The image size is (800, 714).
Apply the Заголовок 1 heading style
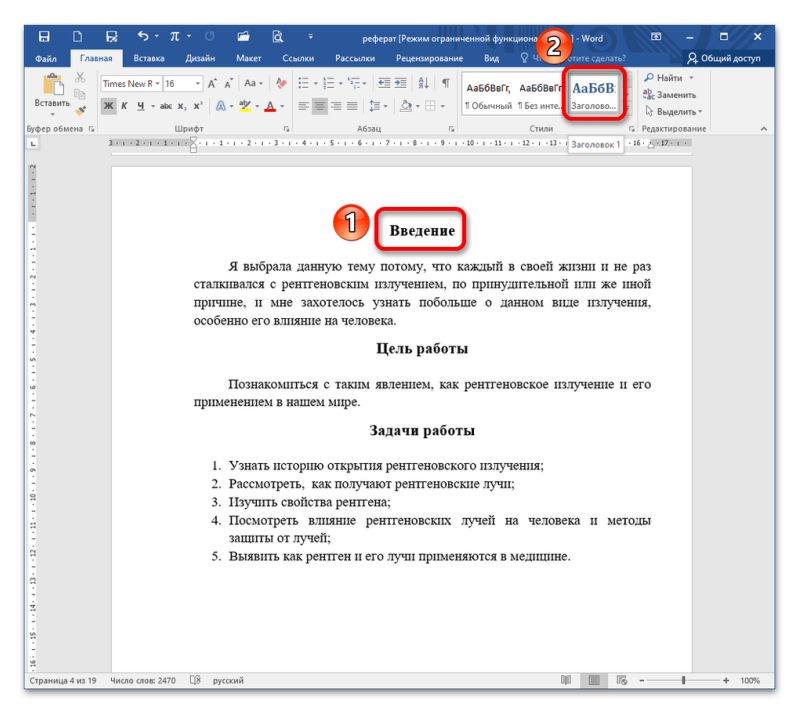[x=594, y=96]
